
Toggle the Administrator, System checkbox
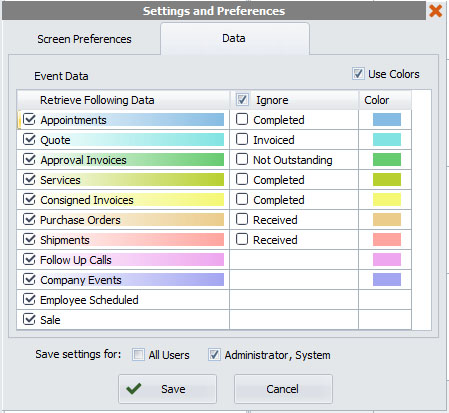tap(214, 354)
